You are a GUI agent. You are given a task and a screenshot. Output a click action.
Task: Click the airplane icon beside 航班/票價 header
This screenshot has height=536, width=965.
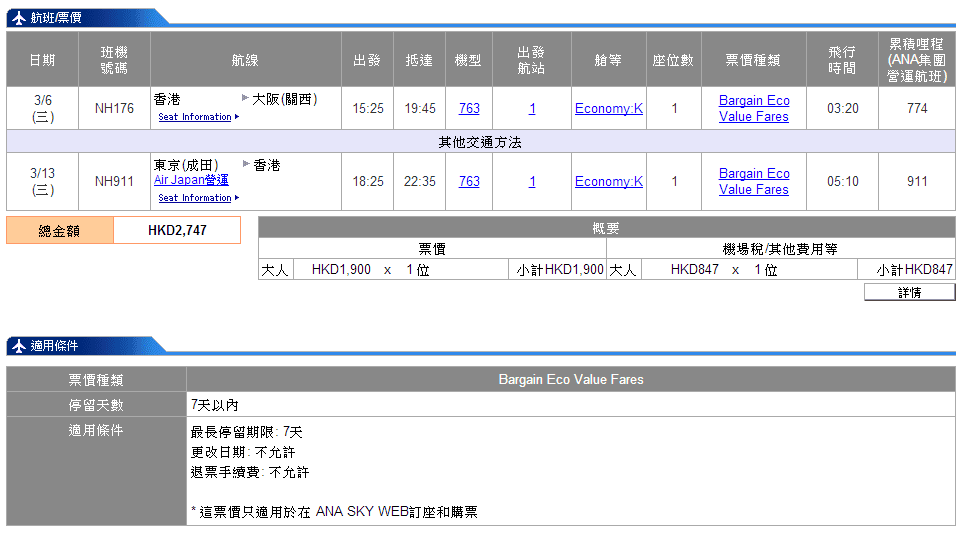point(18,17)
